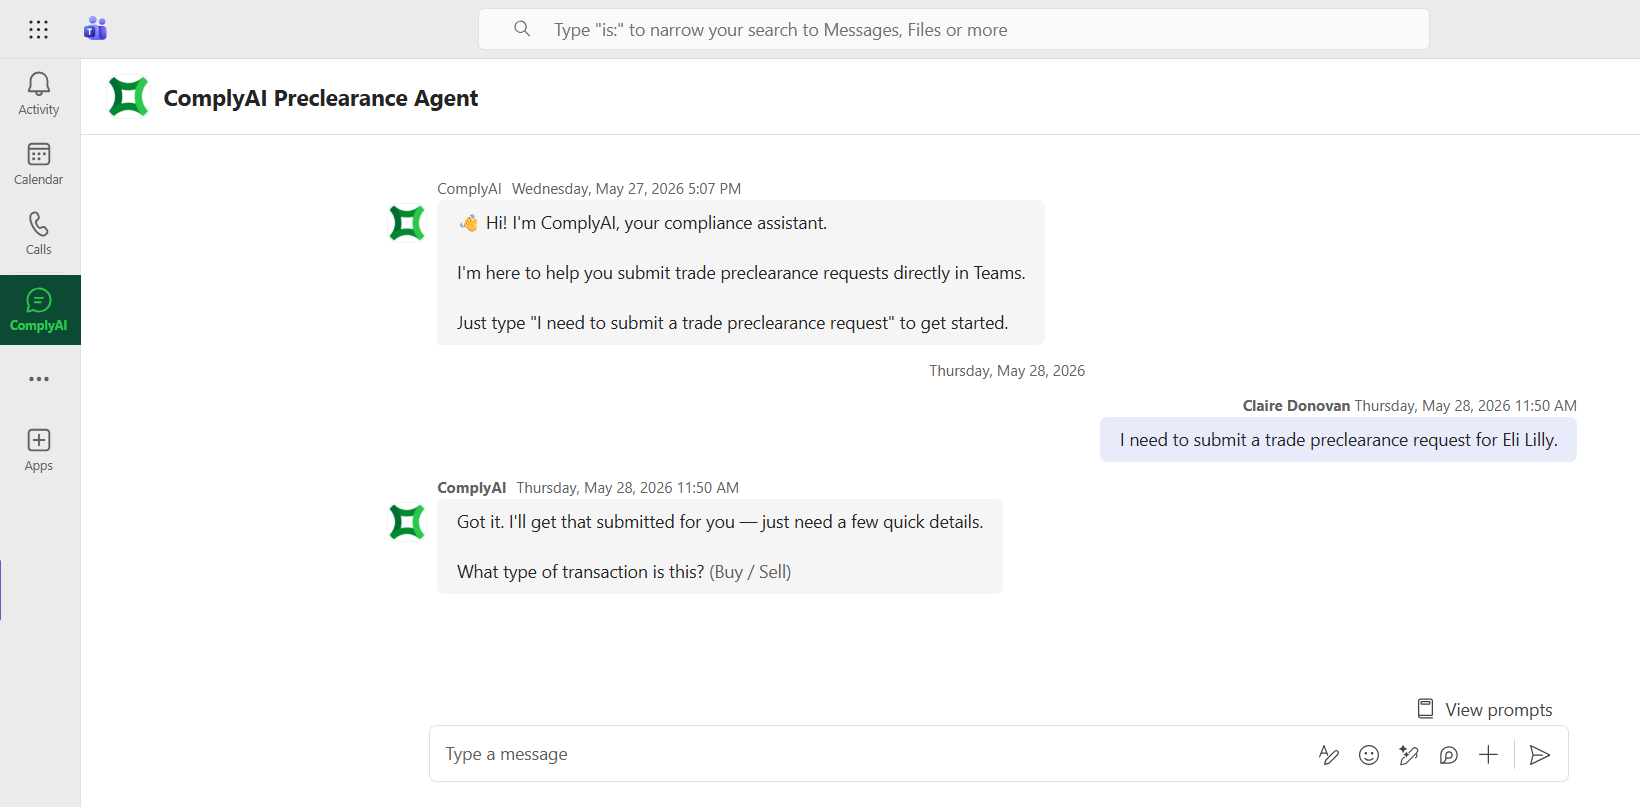Expand the plus actions menu in composer
This screenshot has width=1640, height=807.
pyautogui.click(x=1488, y=755)
